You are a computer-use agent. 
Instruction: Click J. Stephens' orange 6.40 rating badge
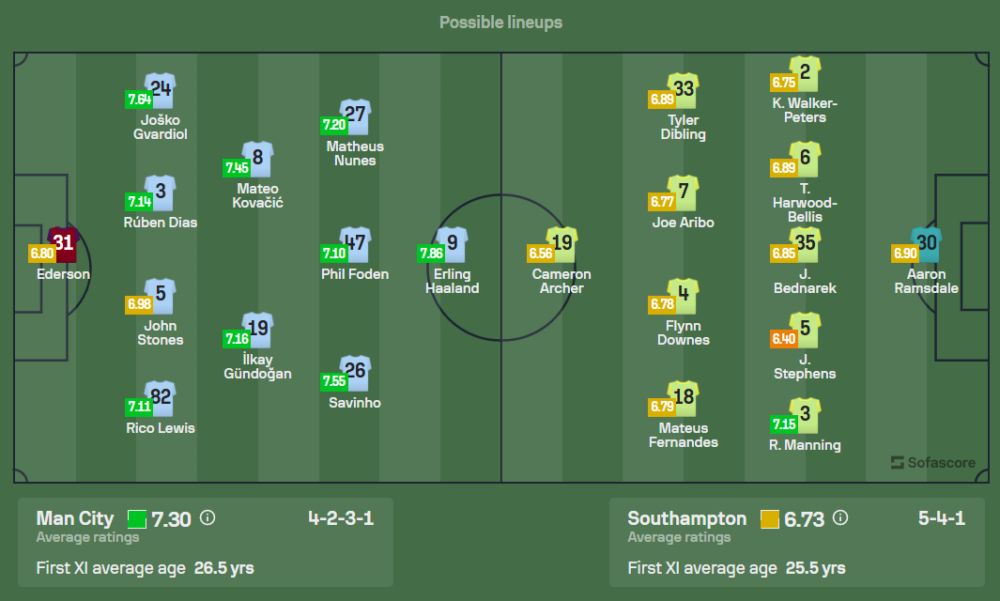pos(784,339)
